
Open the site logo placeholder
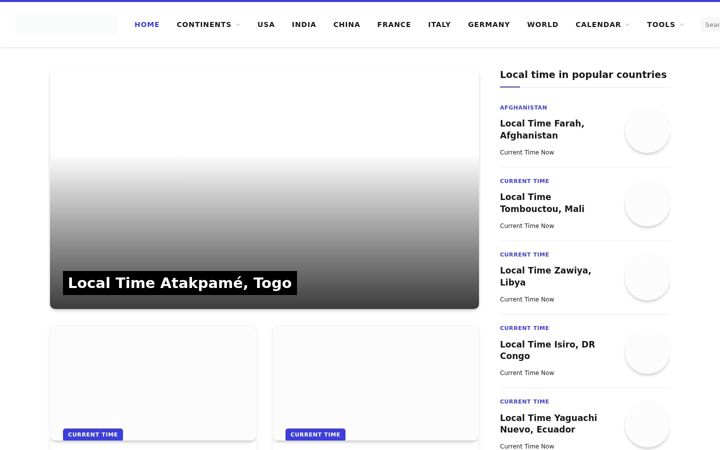(67, 24)
